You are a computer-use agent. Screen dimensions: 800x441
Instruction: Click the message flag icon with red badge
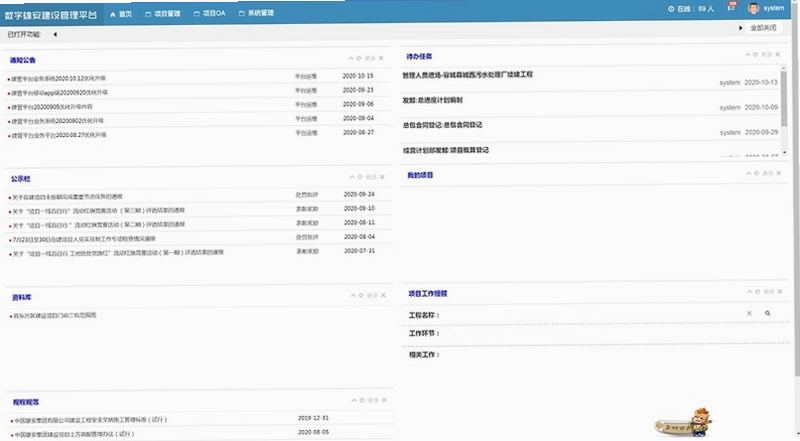732,7
